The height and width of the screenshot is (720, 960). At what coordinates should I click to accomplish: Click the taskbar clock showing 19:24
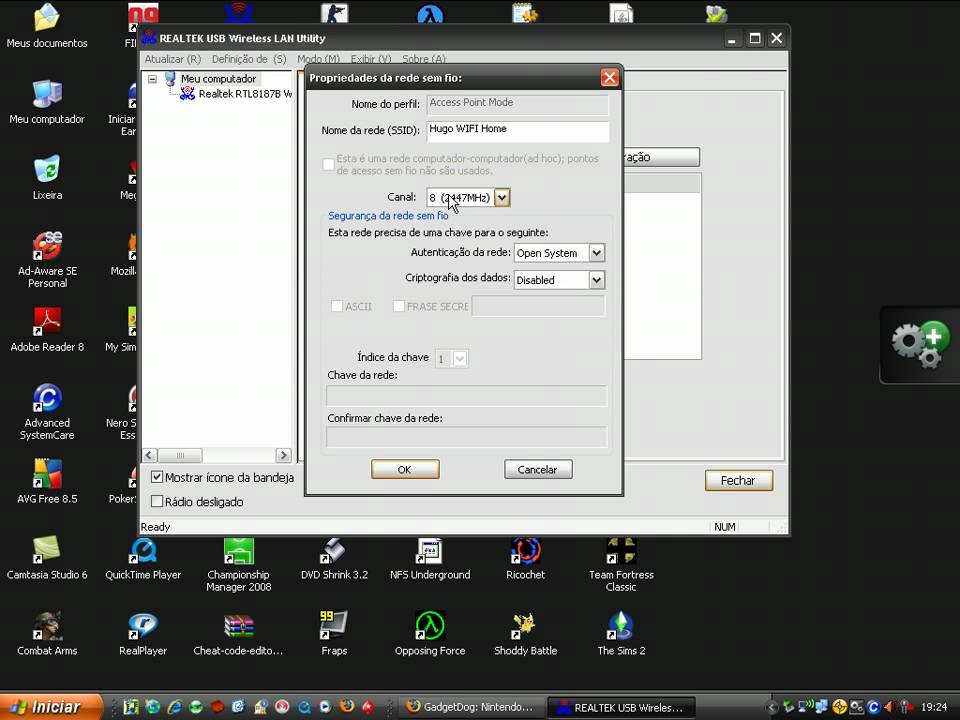click(x=934, y=707)
